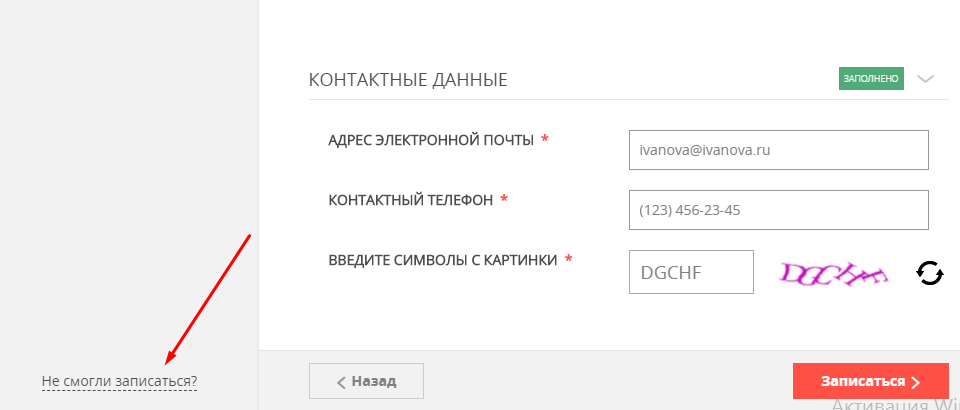Click the КОНТАКТНЫЙ ТЕЛЕФОН label
This screenshot has height=410, width=960.
pos(410,200)
